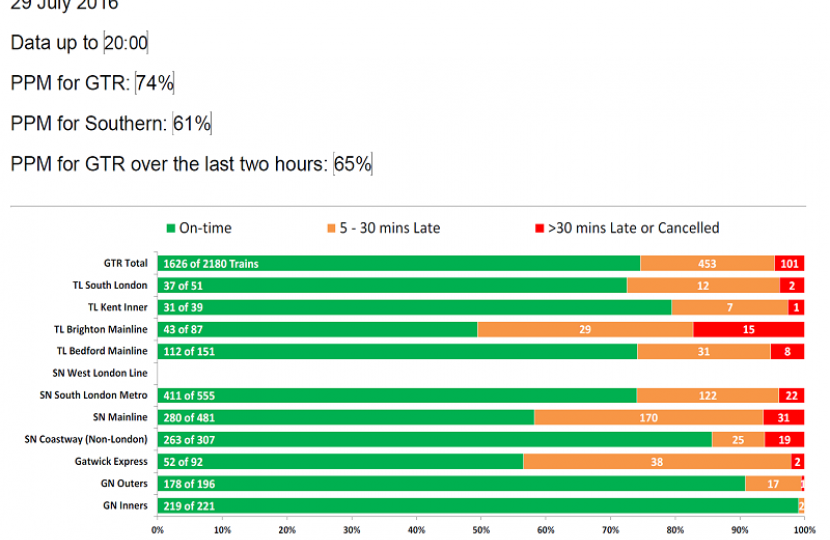Click the TL Kent Inner orange 7 segment
Viewport: 830px width, 540px height.
pyautogui.click(x=729, y=308)
